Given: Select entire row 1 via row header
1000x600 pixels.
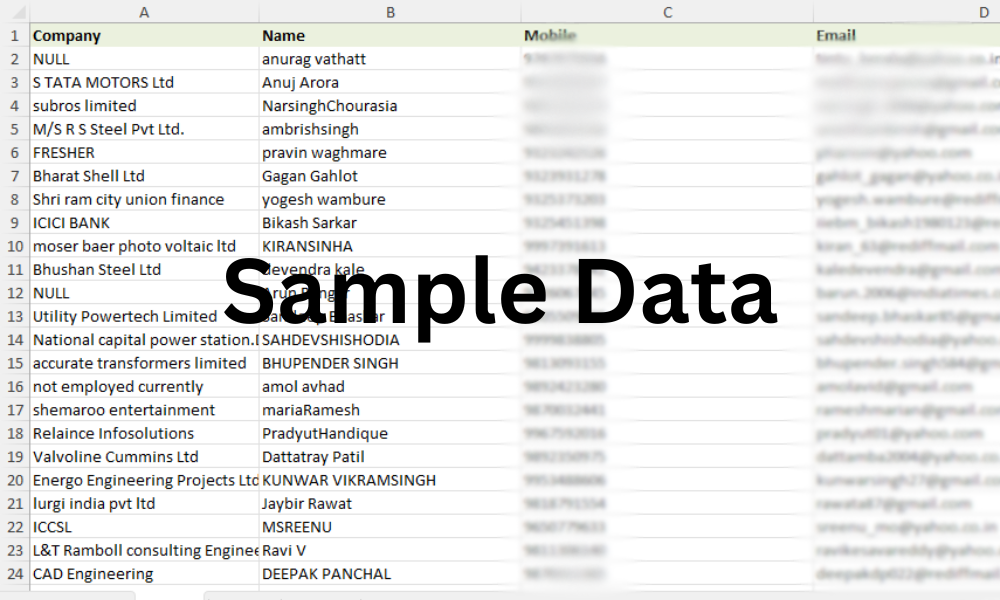Looking at the screenshot, I should (x=15, y=36).
